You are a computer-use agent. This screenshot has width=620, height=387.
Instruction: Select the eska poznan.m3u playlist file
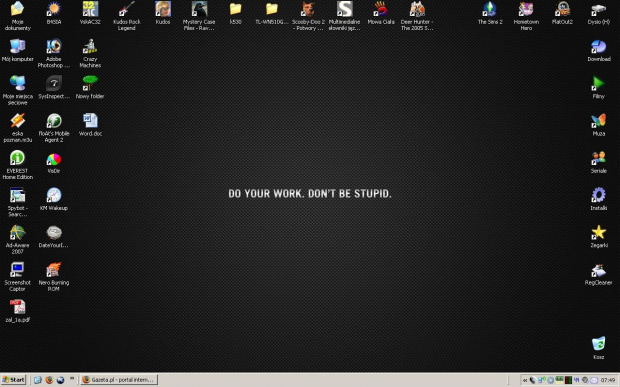pyautogui.click(x=17, y=127)
